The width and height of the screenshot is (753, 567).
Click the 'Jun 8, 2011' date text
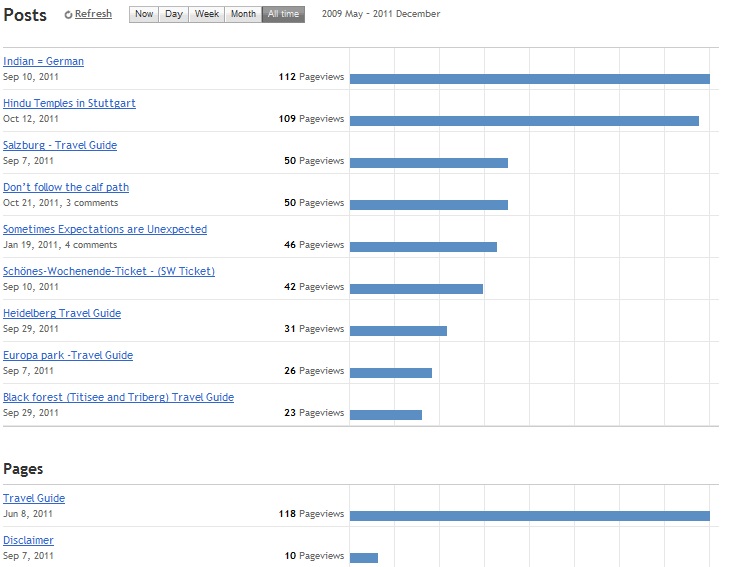28,514
